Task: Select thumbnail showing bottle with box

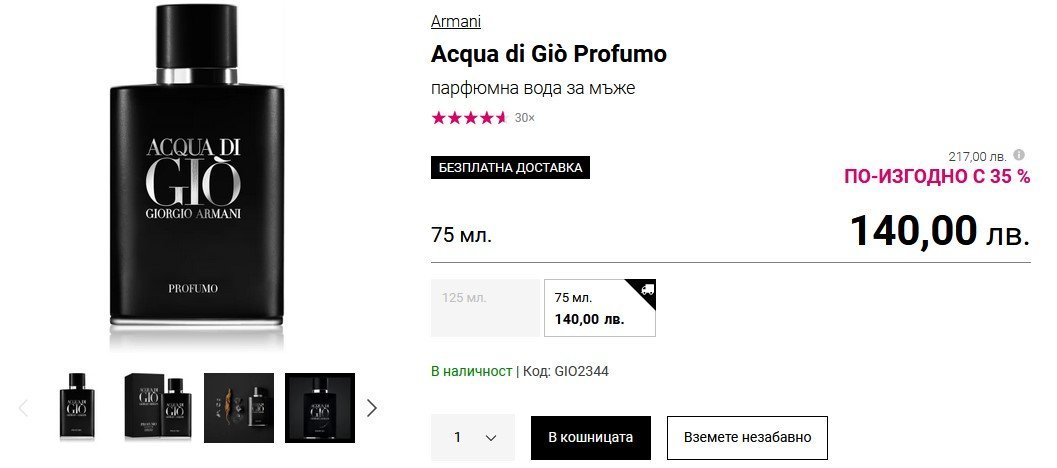Action: tap(158, 407)
